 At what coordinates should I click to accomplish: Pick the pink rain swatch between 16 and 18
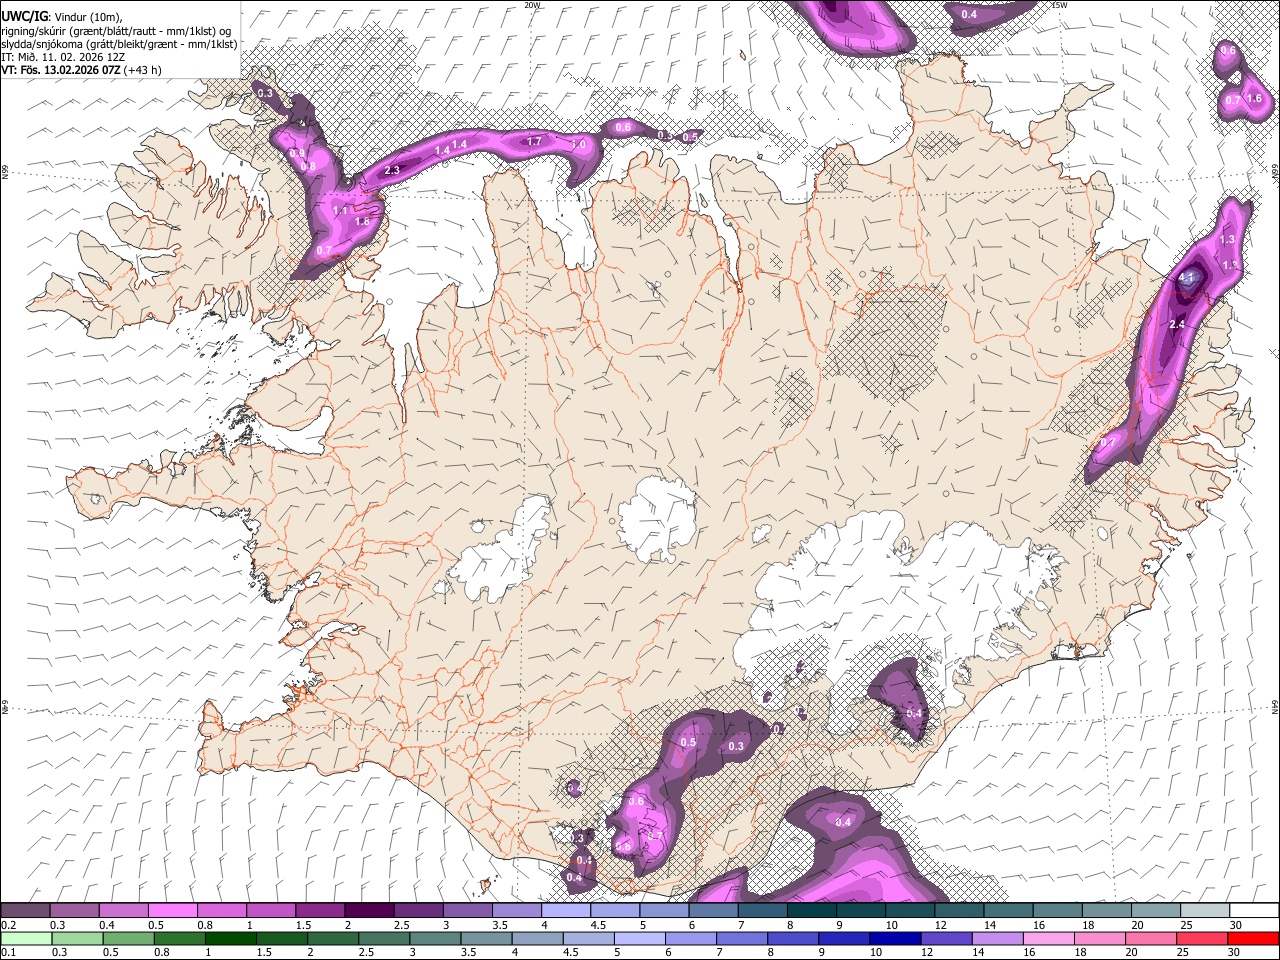[1049, 938]
